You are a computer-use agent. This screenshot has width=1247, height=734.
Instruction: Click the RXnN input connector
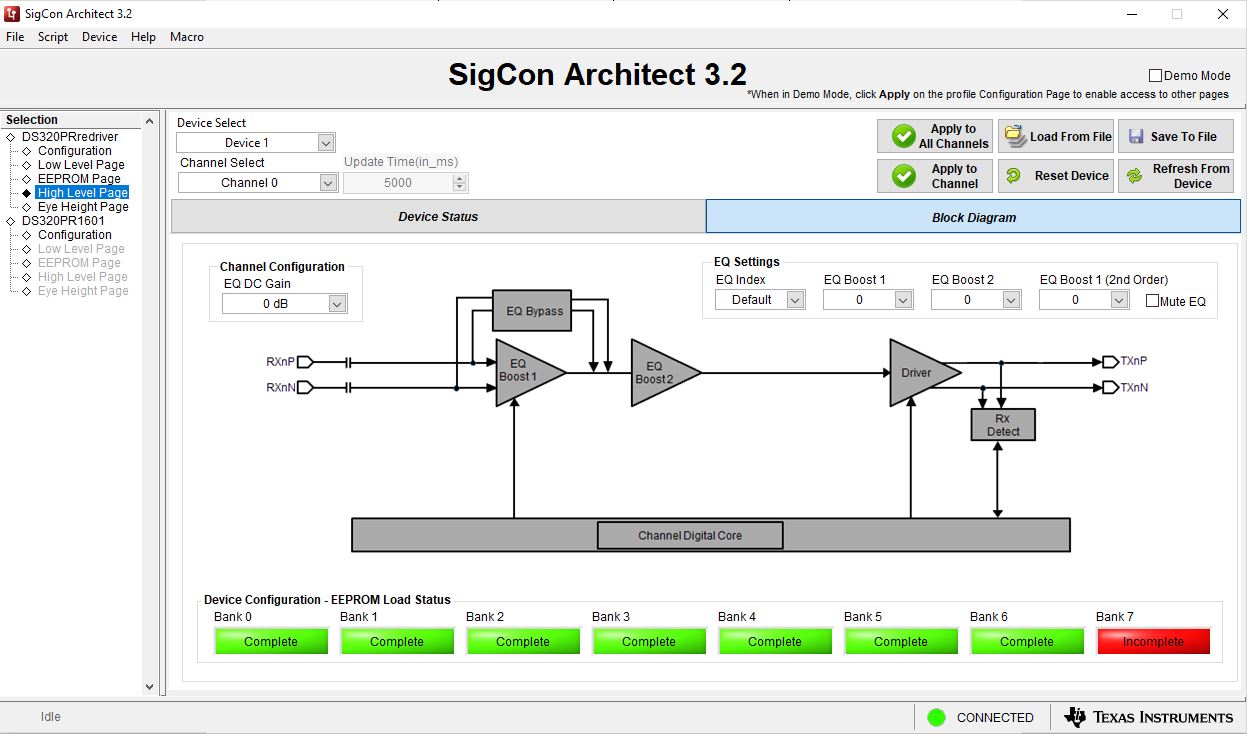tap(305, 387)
